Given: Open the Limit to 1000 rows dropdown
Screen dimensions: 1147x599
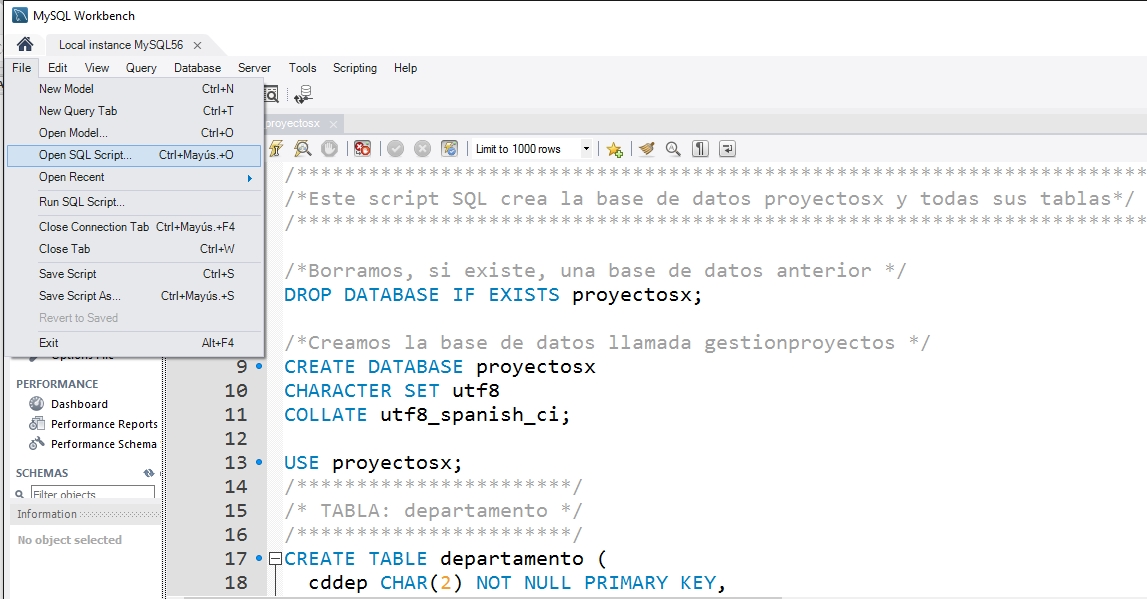Looking at the screenshot, I should point(586,149).
